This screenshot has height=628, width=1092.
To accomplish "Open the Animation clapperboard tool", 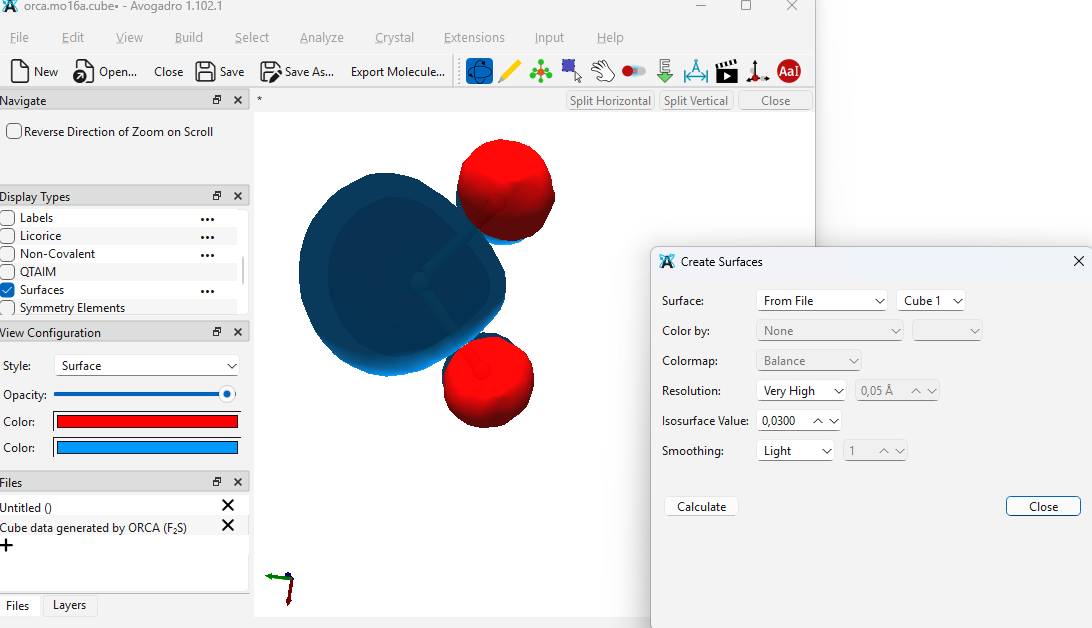I will click(726, 71).
